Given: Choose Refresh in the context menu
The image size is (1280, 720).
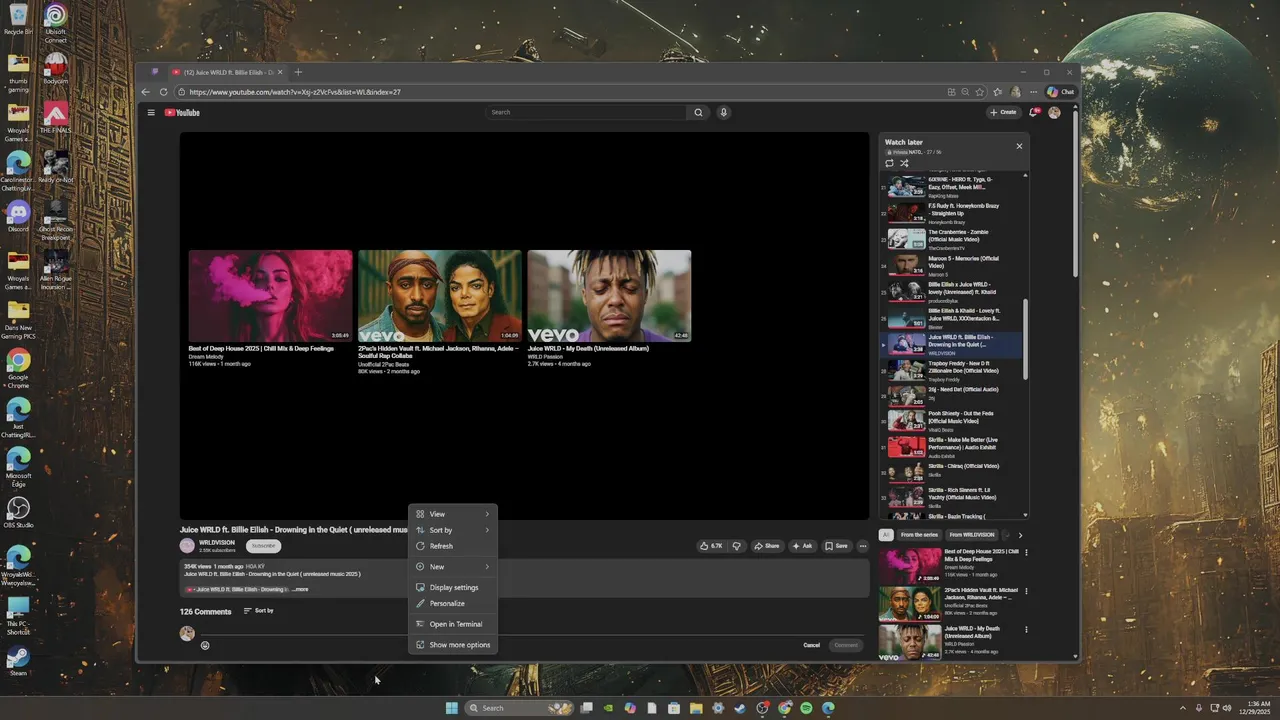Looking at the screenshot, I should click(x=453, y=546).
